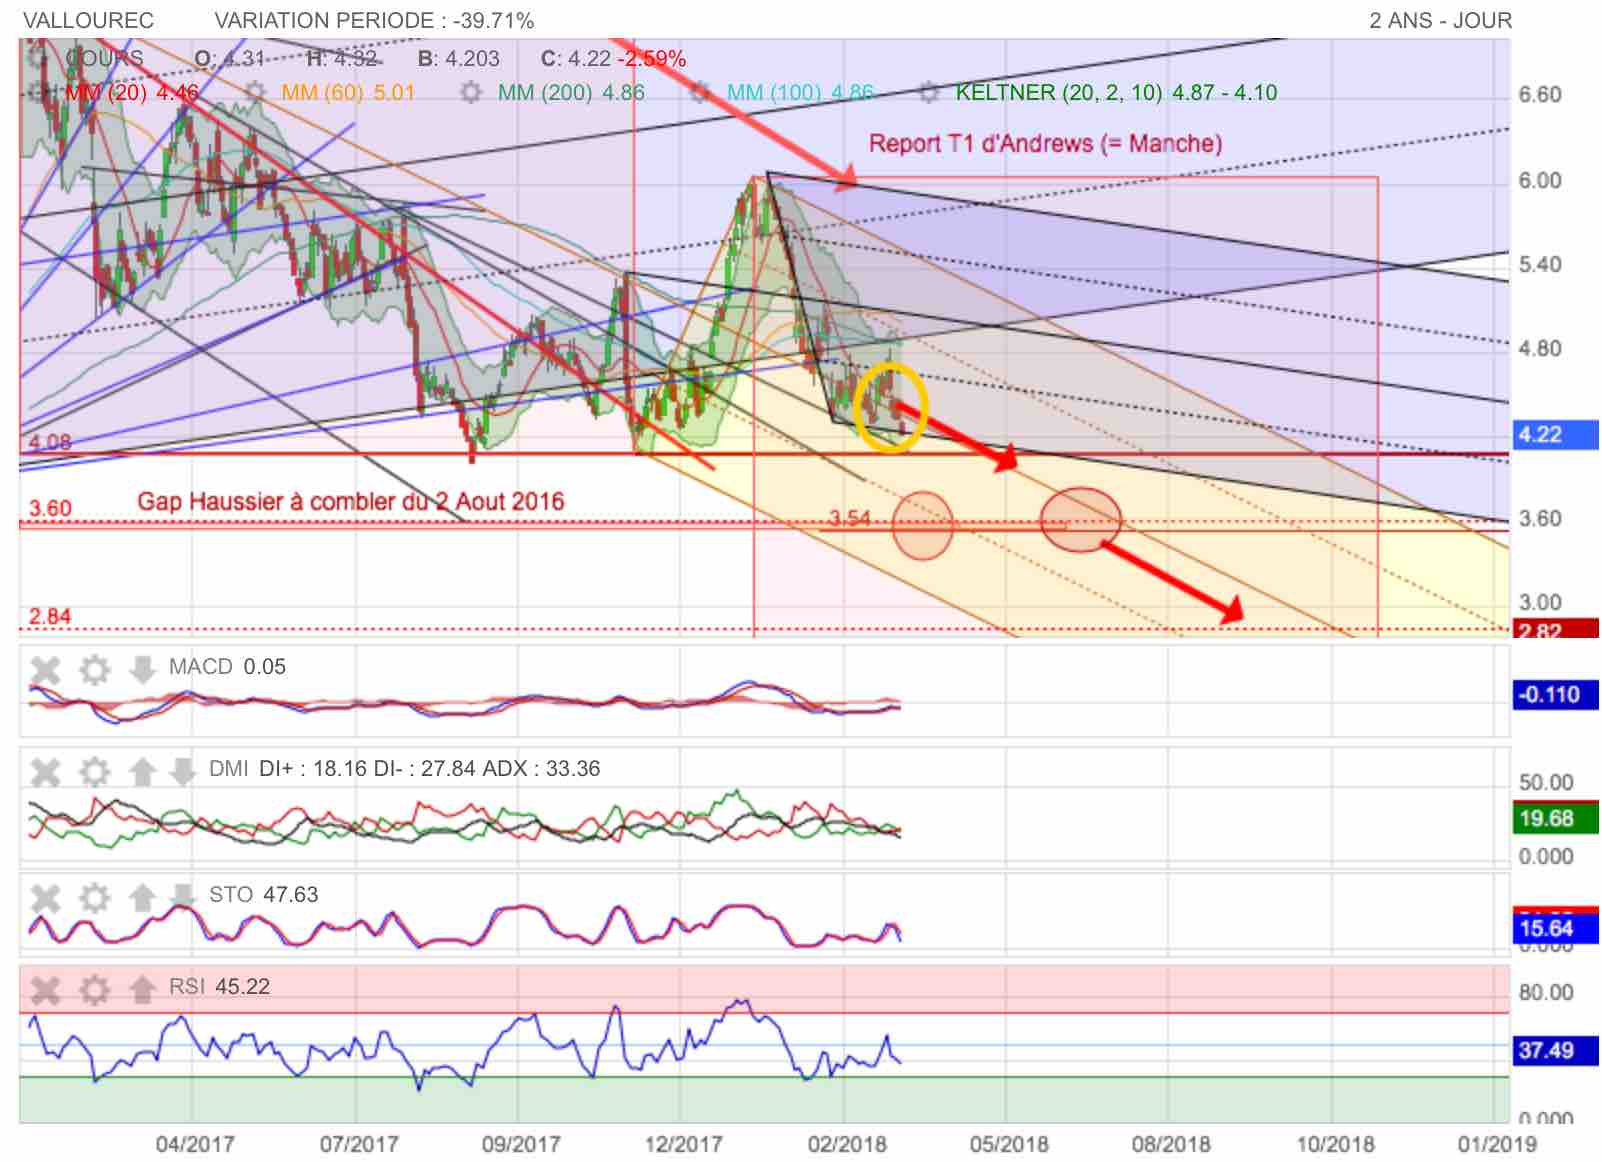Click the MM (100) 4.86 label
Screen dimensions: 1602x1162
[800, 93]
